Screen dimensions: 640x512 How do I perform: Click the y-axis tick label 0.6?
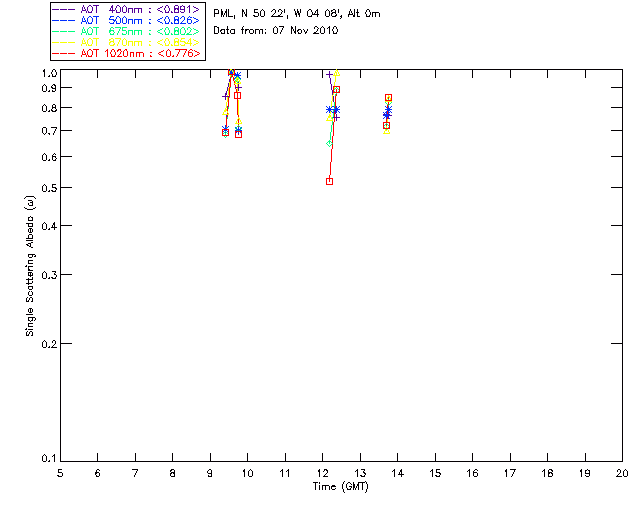49,157
